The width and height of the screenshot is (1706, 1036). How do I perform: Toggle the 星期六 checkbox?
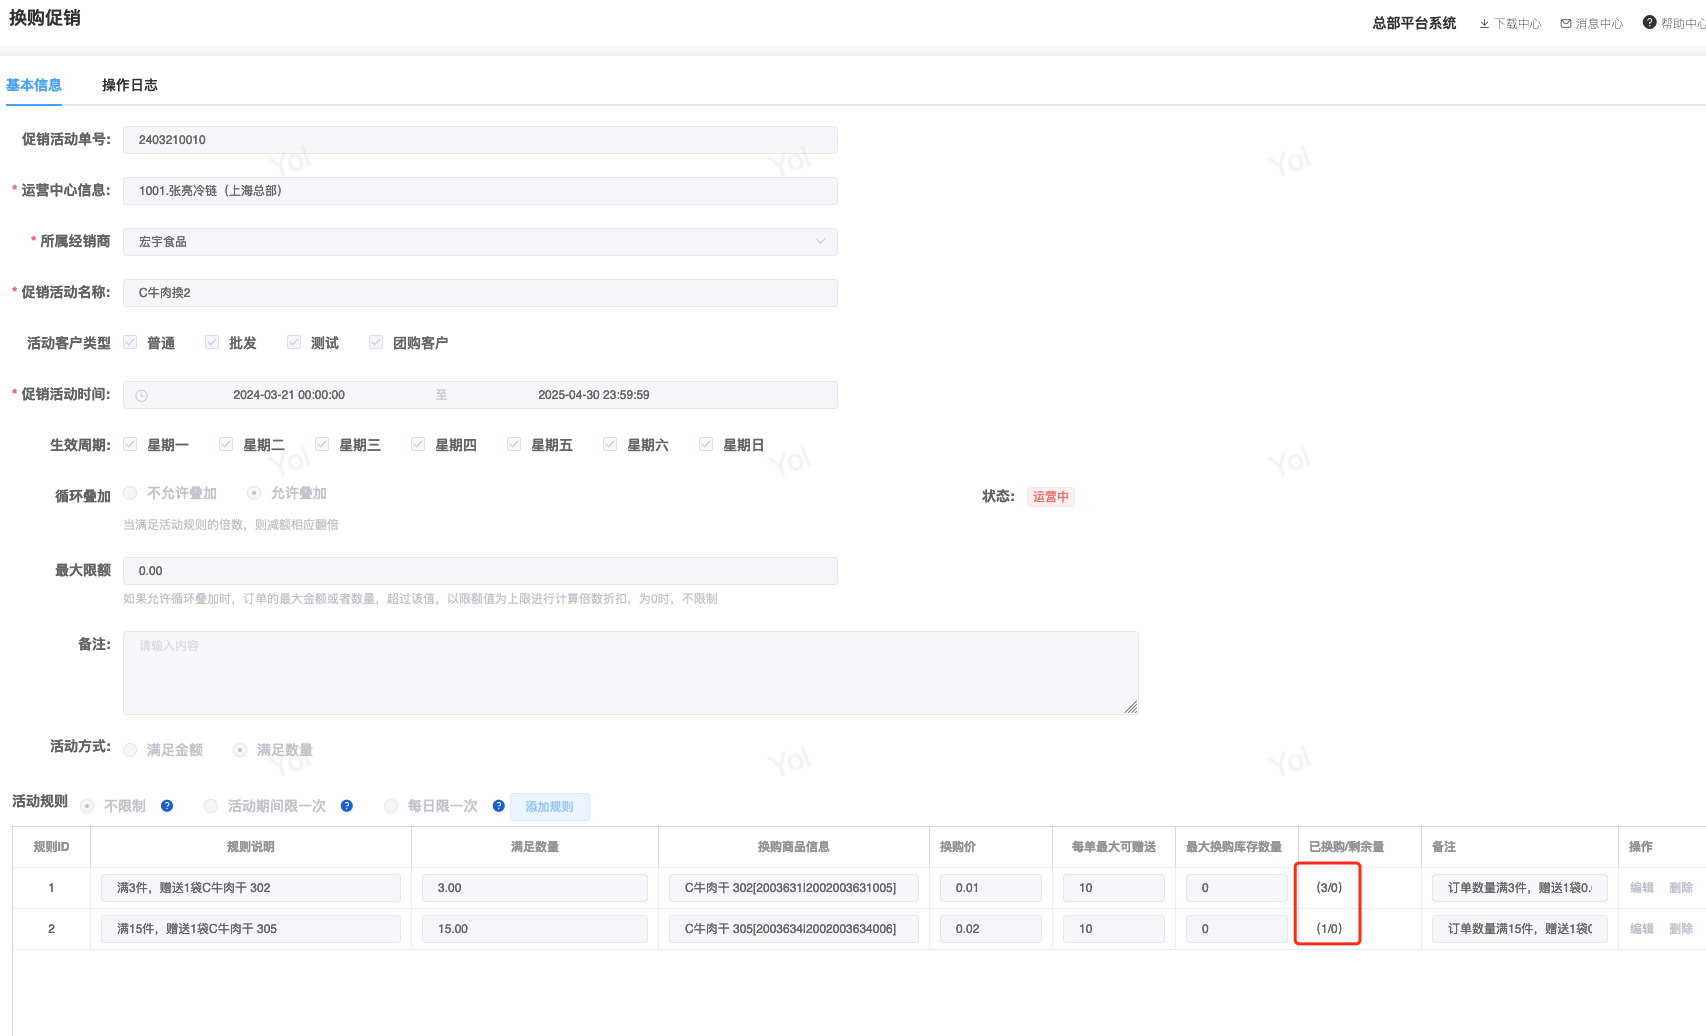click(610, 444)
